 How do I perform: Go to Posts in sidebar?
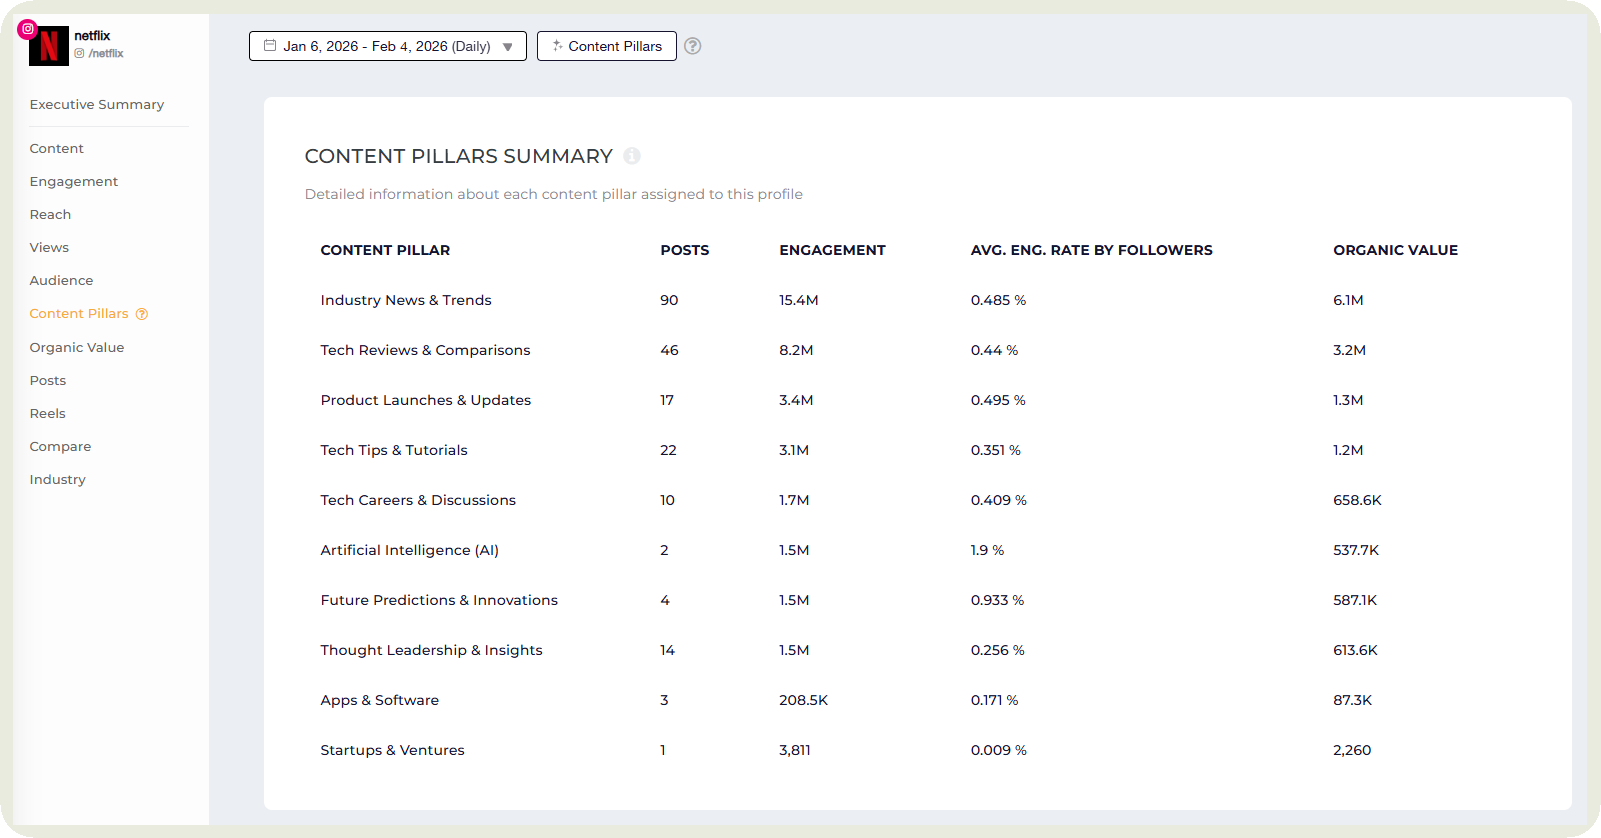tap(48, 381)
